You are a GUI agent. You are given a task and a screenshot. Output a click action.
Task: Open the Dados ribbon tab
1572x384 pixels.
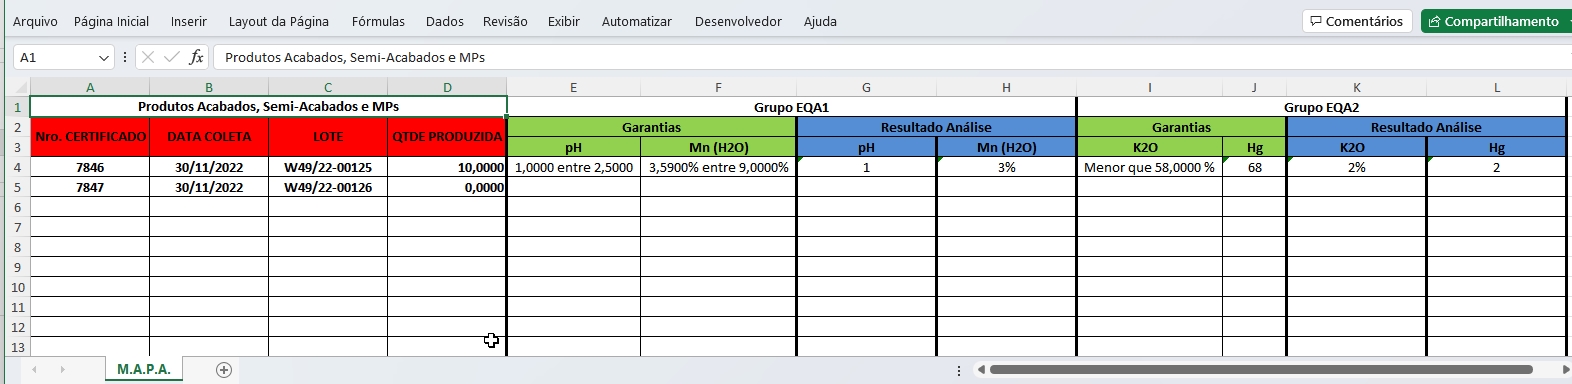pyautogui.click(x=444, y=21)
